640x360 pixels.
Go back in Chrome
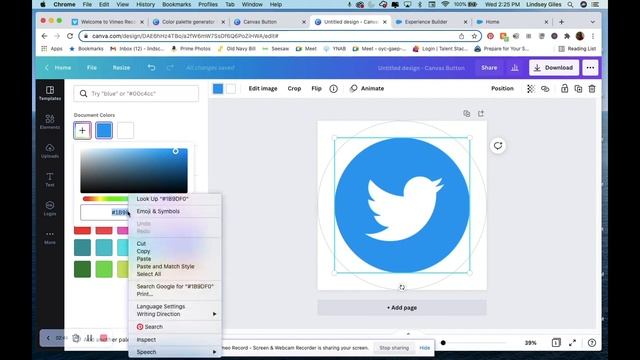44,36
